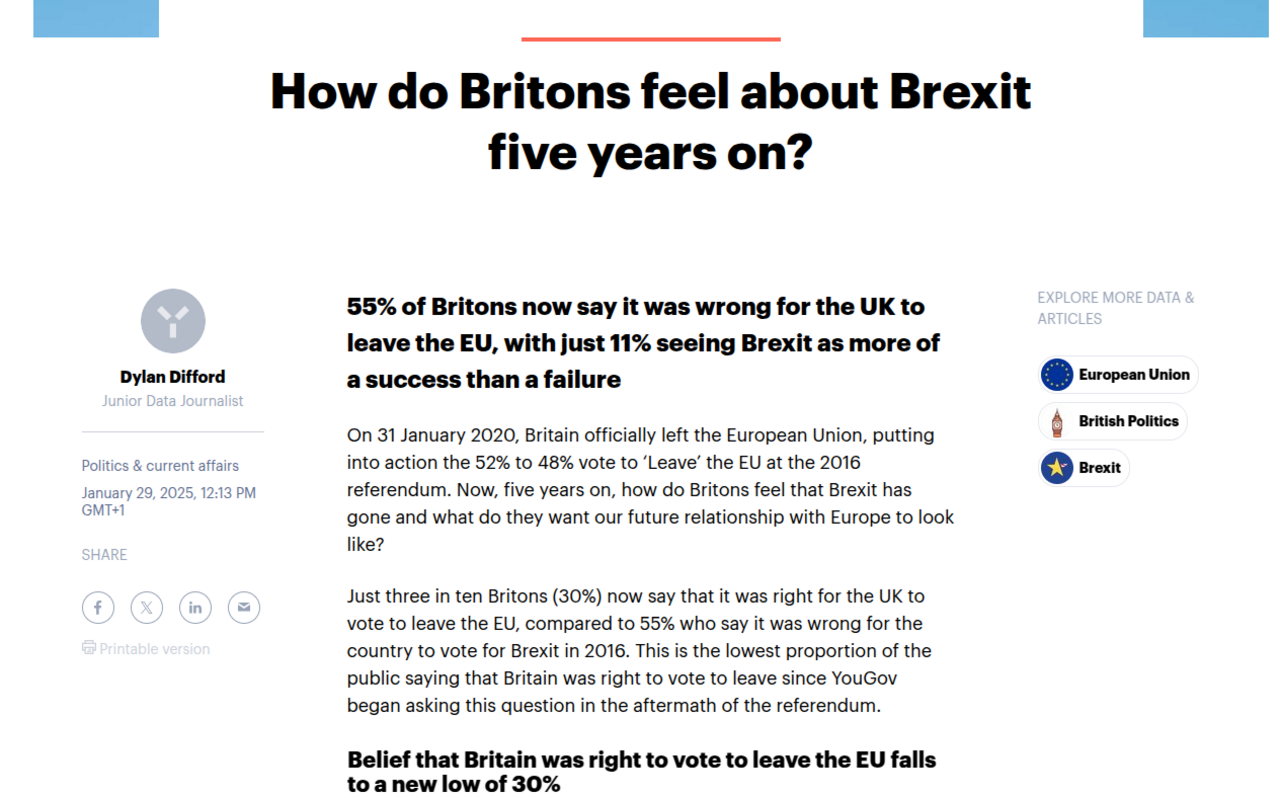Viewport: 1280px width, 798px height.
Task: Click the blue block at top right
Action: pyautogui.click(x=1205, y=18)
